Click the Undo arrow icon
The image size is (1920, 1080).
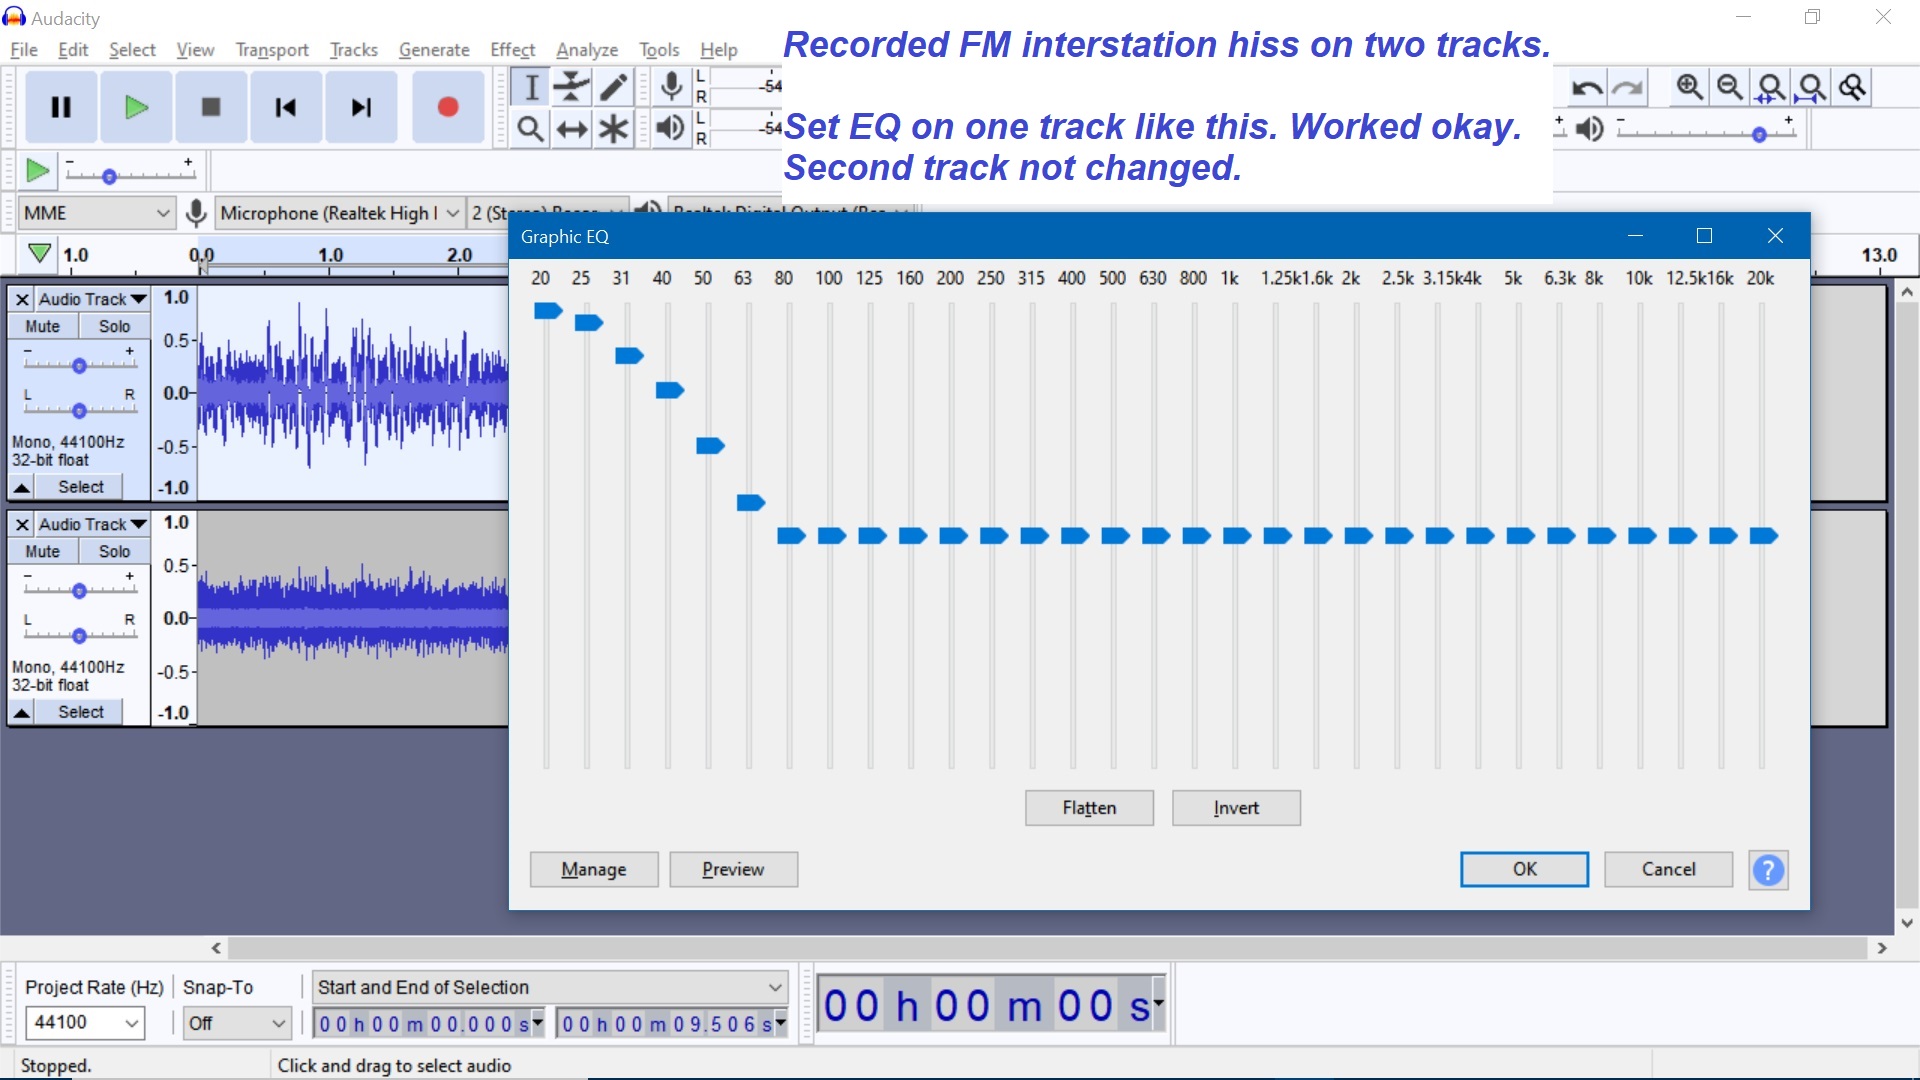pyautogui.click(x=1587, y=88)
